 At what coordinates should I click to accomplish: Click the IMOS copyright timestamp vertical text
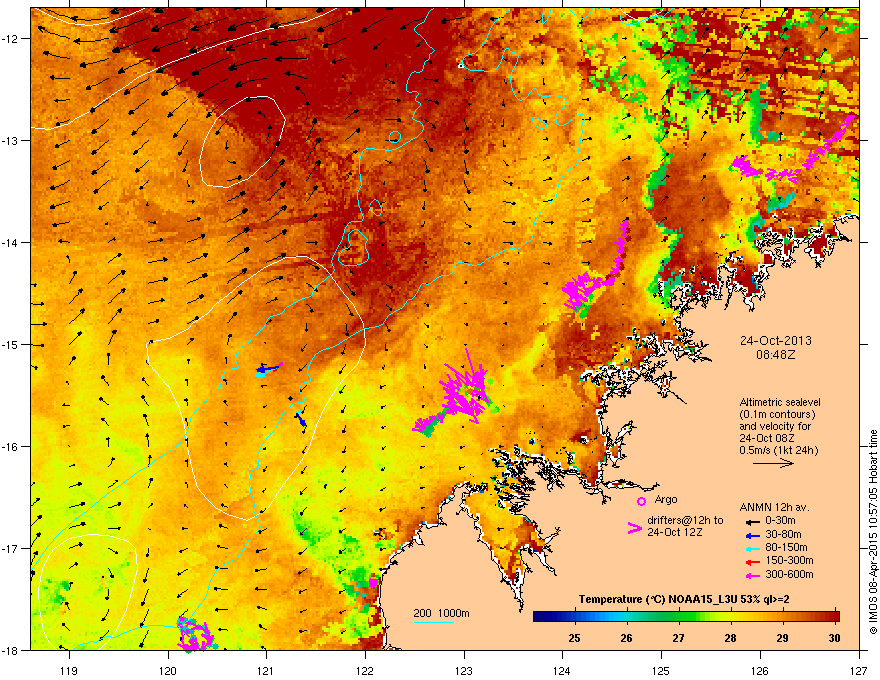[873, 532]
